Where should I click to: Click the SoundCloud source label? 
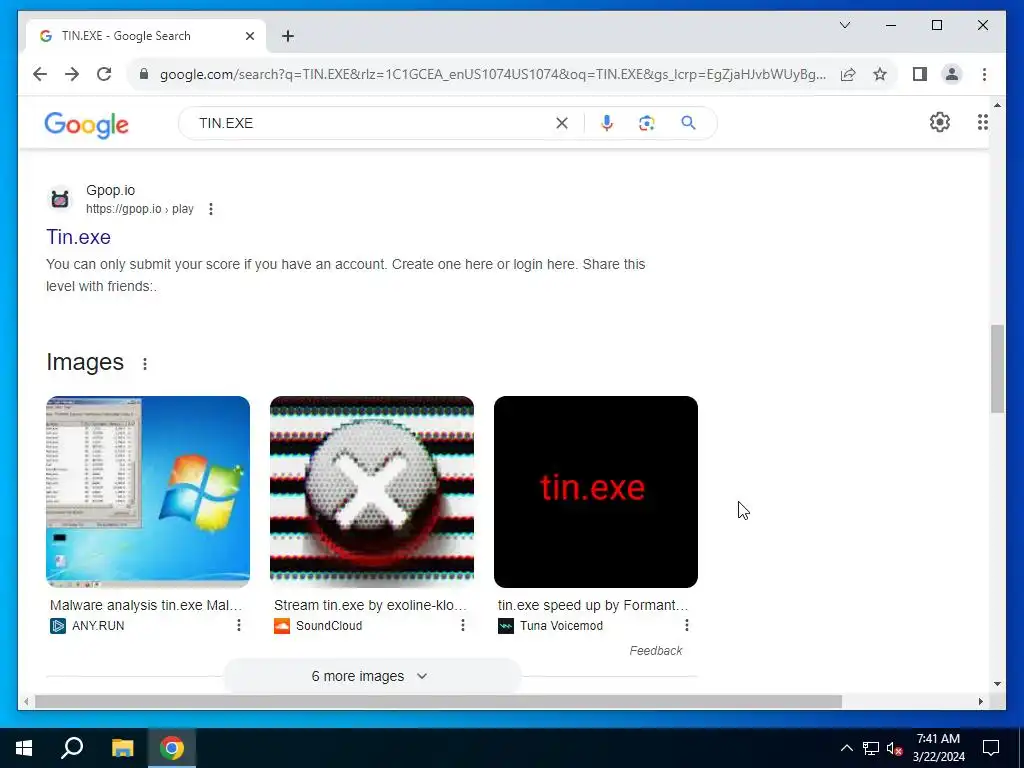[328, 626]
